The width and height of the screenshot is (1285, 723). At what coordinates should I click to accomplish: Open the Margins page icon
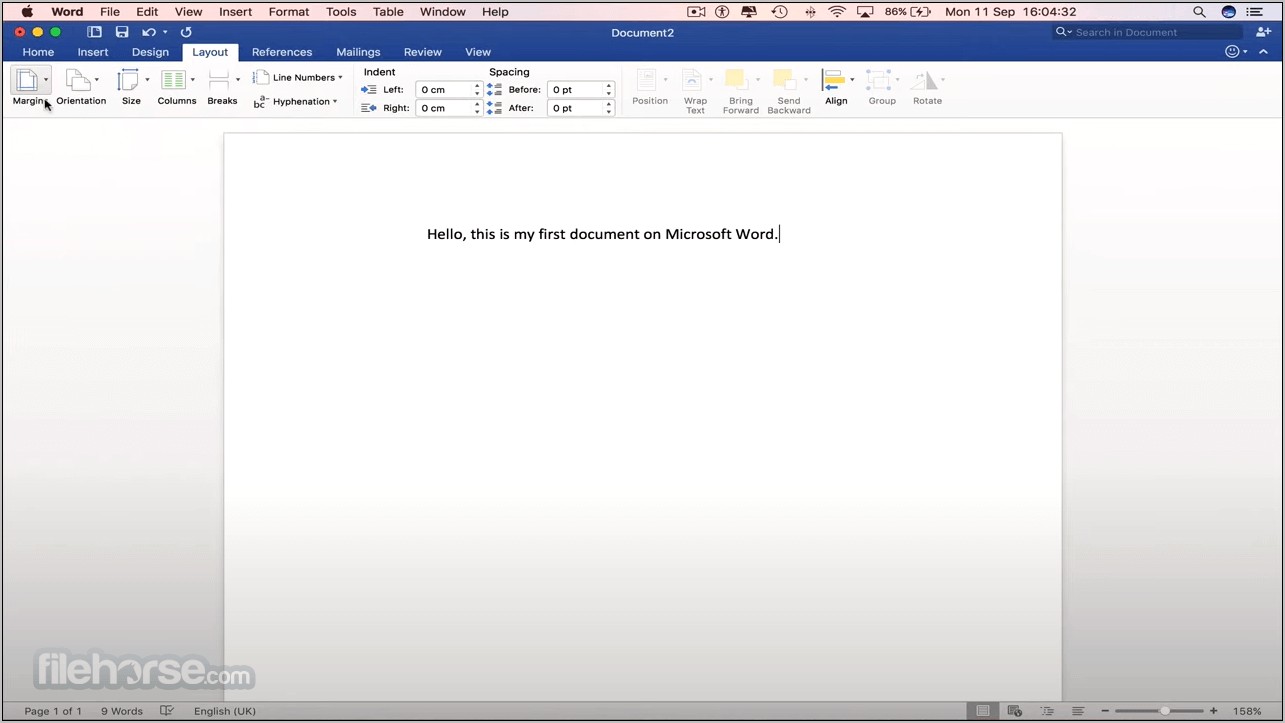[x=27, y=80]
